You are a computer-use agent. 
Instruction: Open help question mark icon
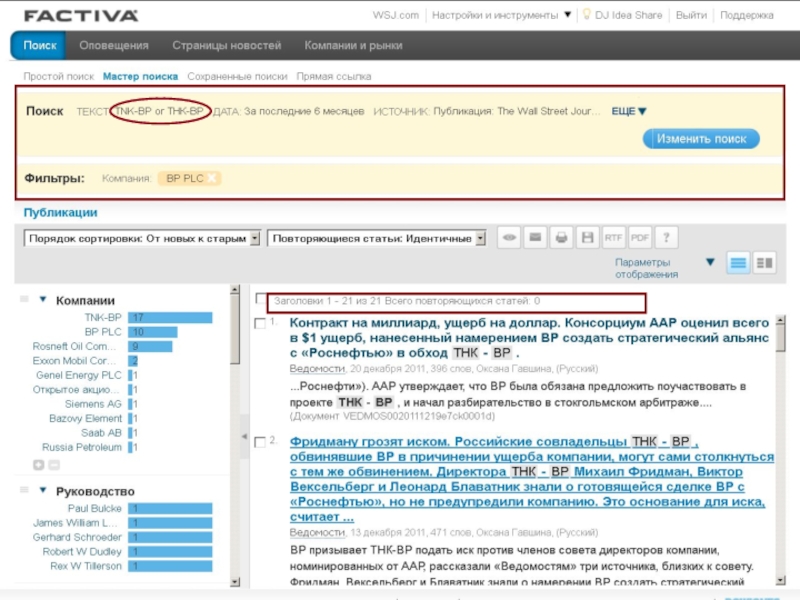point(666,238)
